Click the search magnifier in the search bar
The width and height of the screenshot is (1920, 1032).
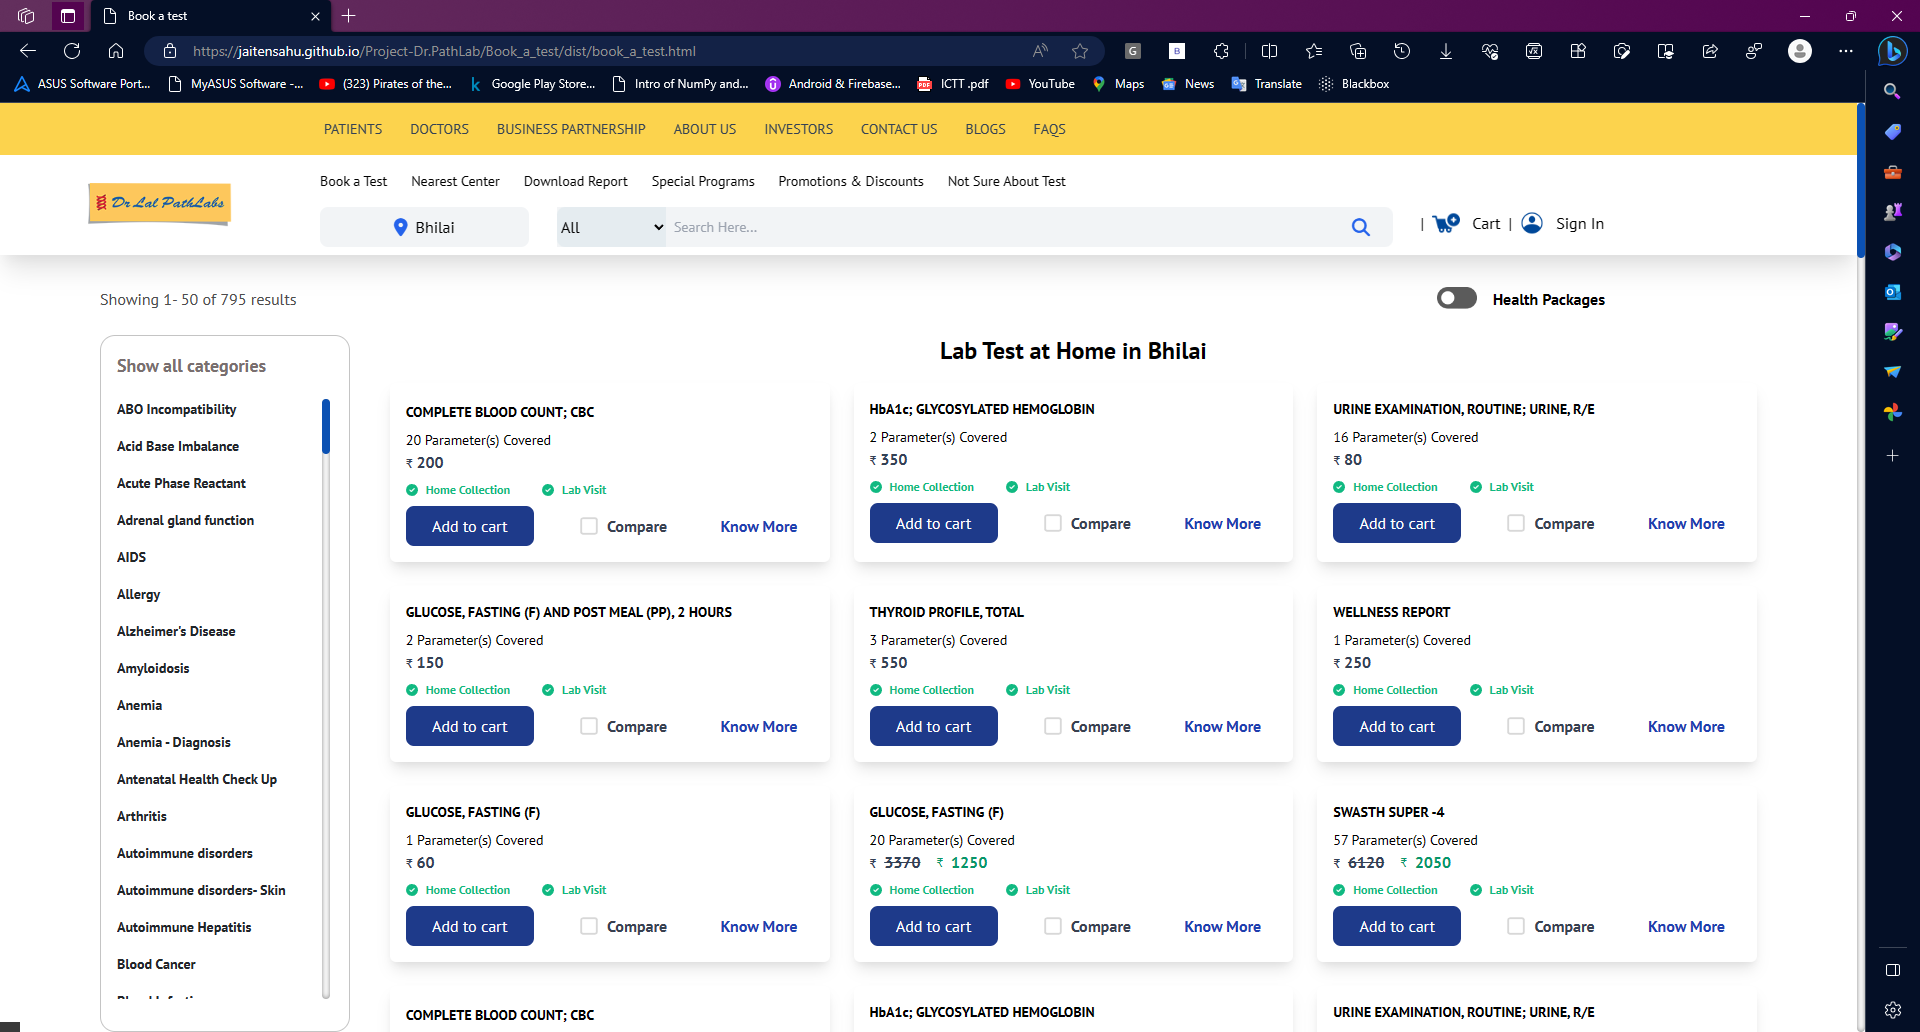pos(1361,227)
